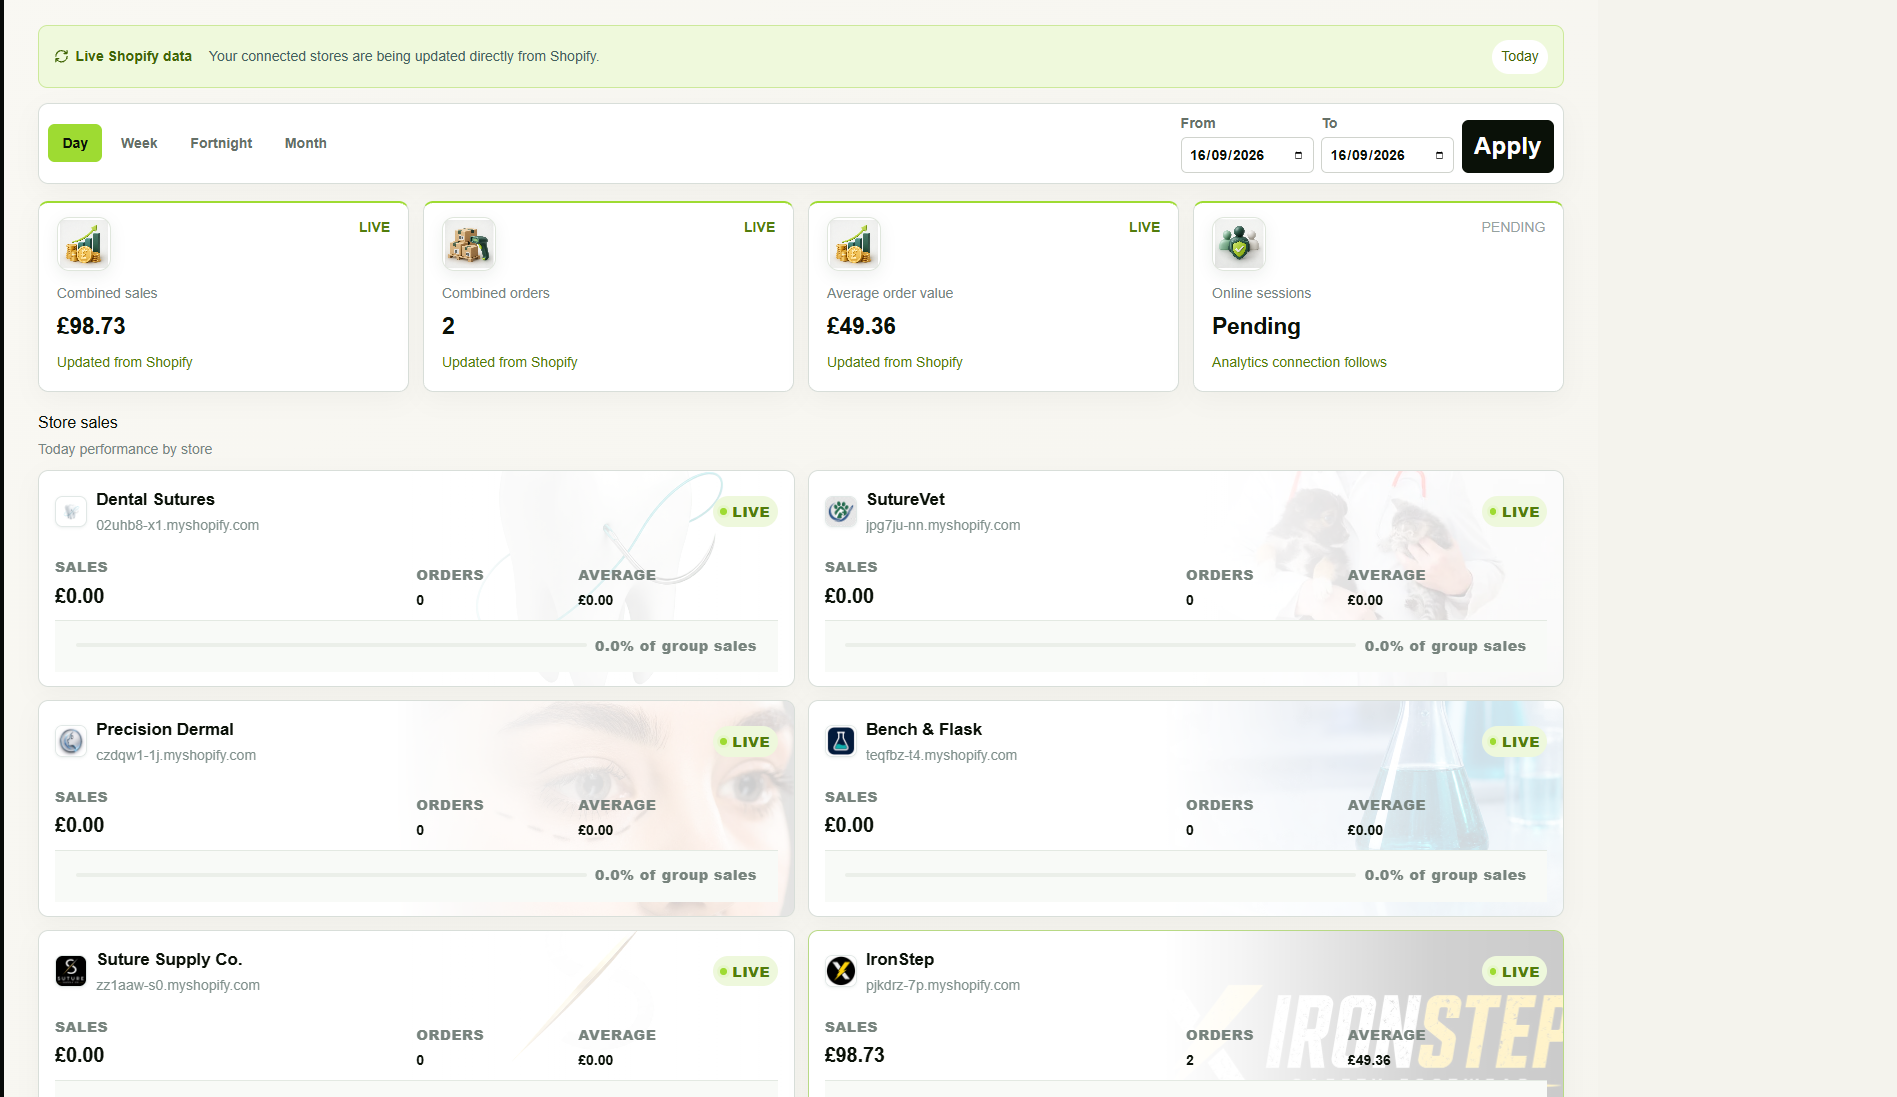Click the czdqw1-1j.myshopify.com store URL
The image size is (1897, 1097).
click(176, 755)
